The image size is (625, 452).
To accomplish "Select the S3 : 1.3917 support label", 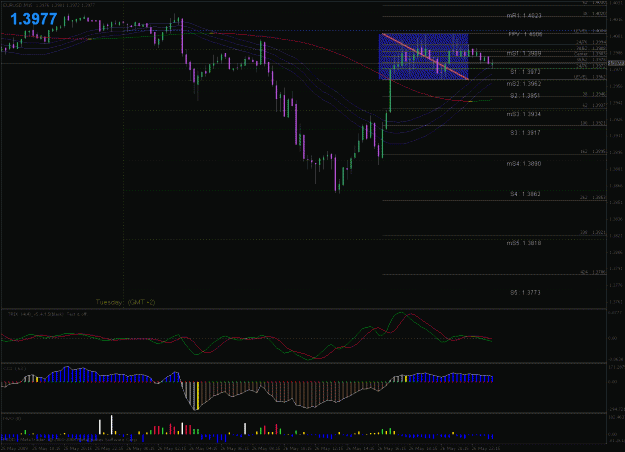I will [525, 133].
